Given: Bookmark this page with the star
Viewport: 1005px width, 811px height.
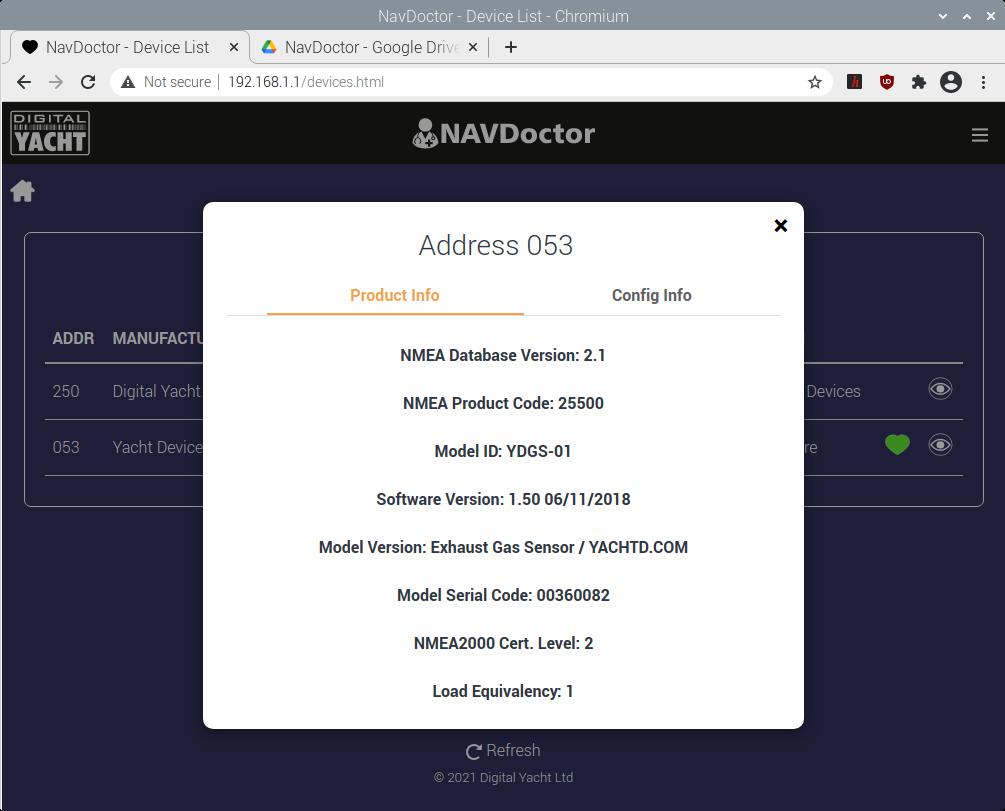Looking at the screenshot, I should click(815, 82).
